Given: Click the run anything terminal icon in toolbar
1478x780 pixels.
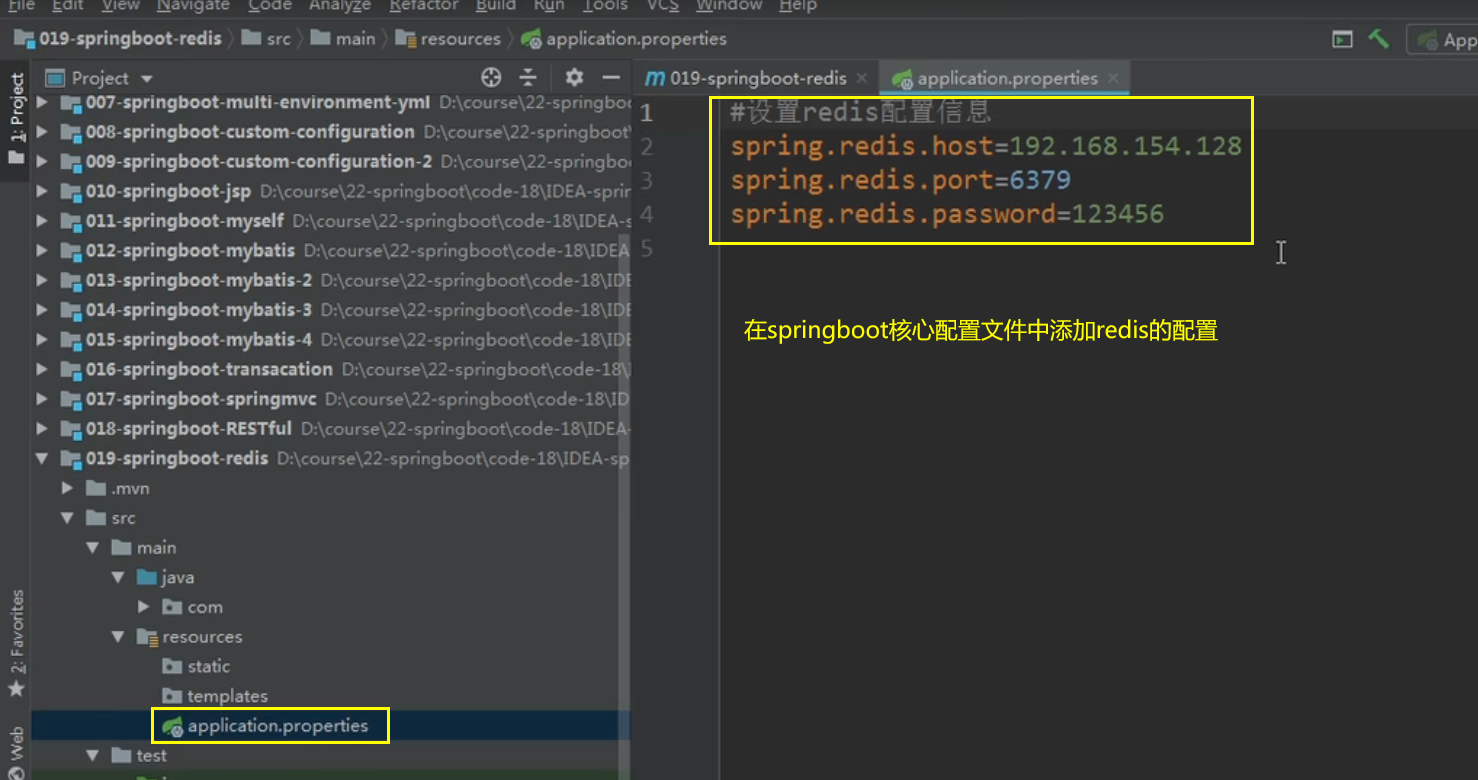Looking at the screenshot, I should coord(1342,40).
